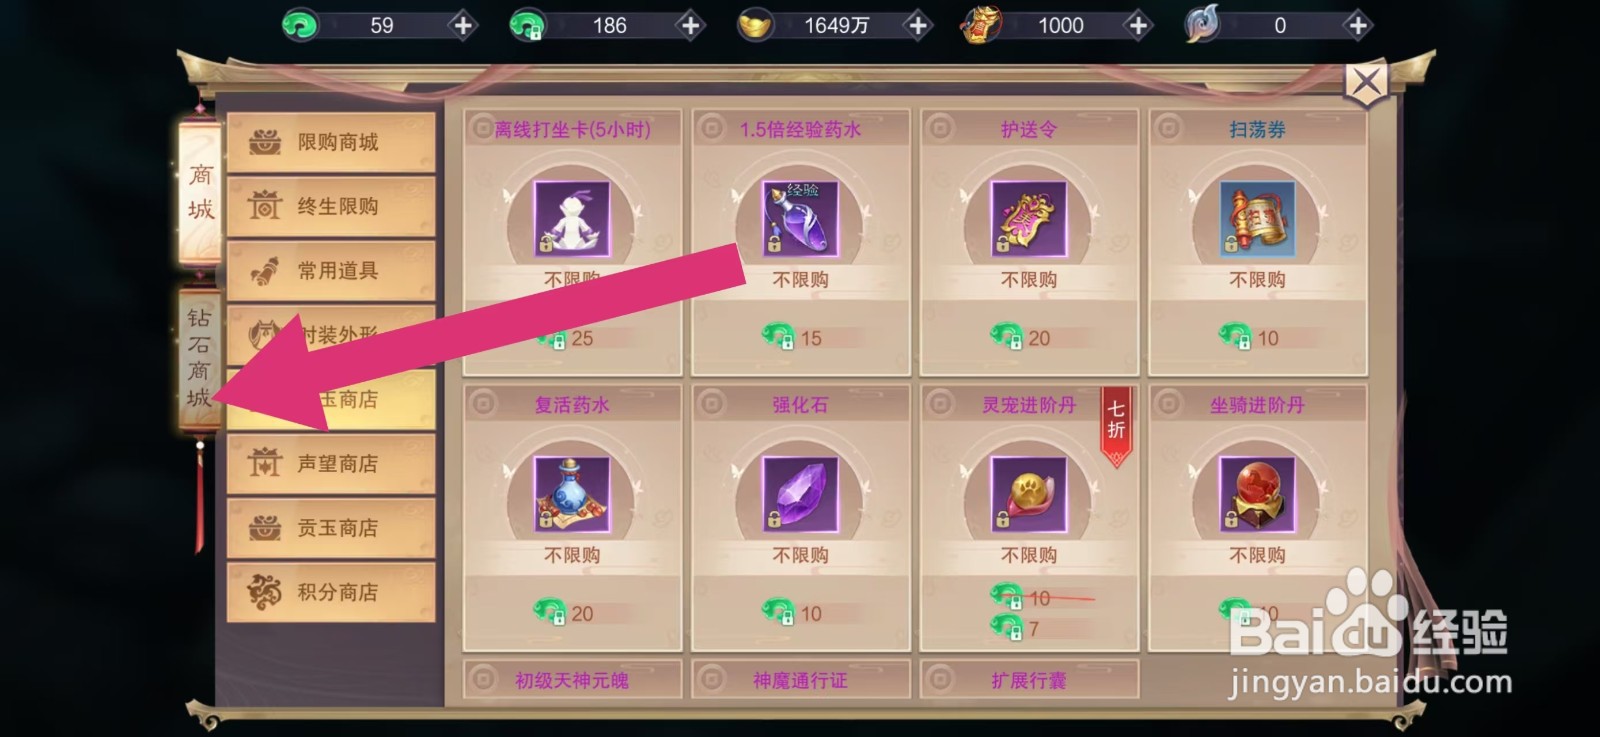Viewport: 1600px width, 737px height.
Task: Add bound jade next to 186
Action: click(690, 25)
